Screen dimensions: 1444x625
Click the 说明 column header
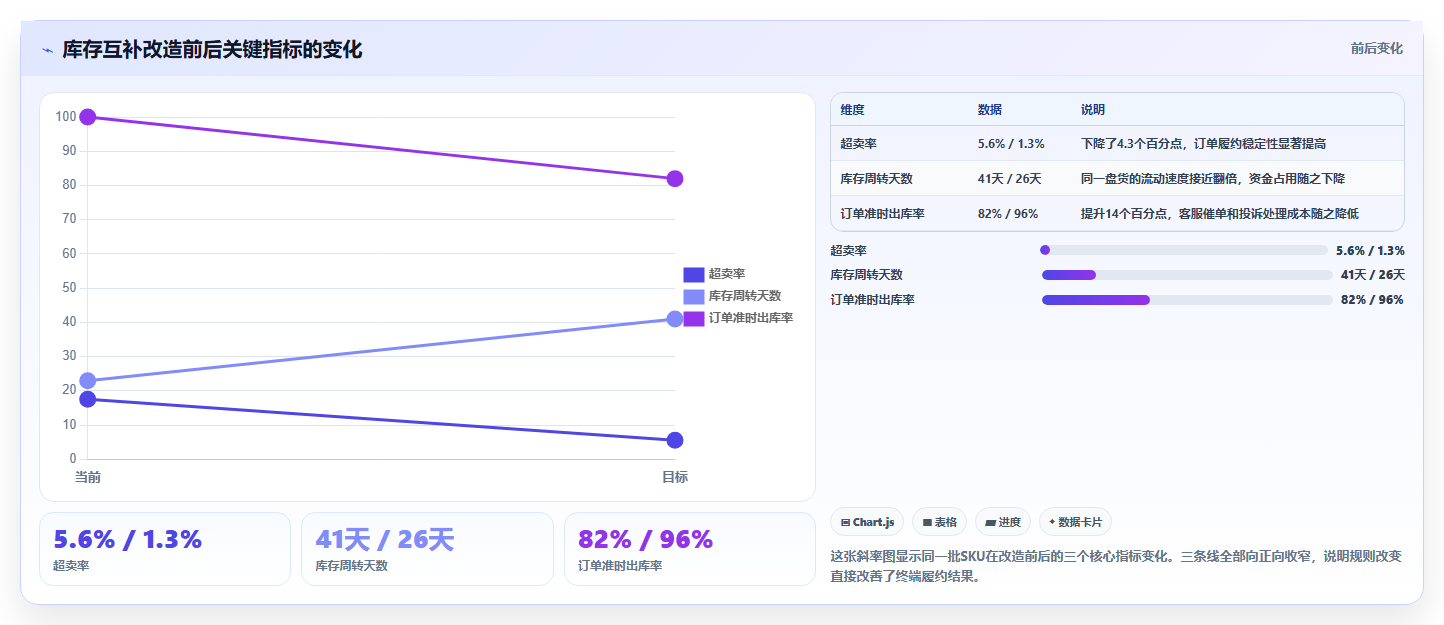pos(1093,110)
